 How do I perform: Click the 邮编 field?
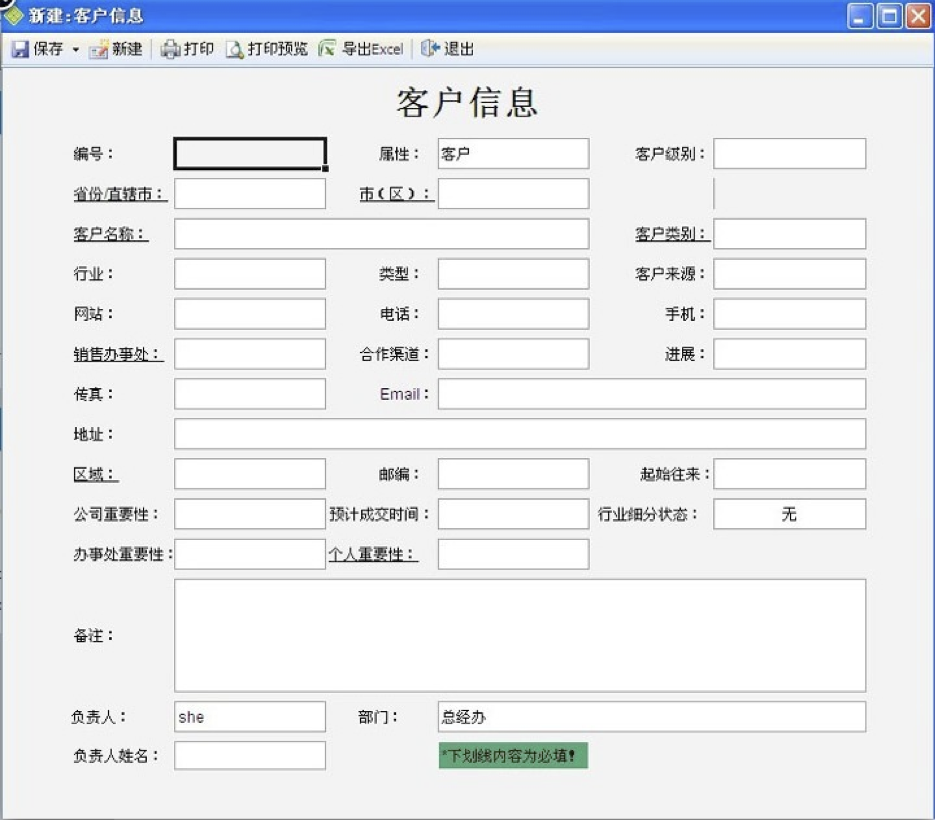[x=513, y=474]
